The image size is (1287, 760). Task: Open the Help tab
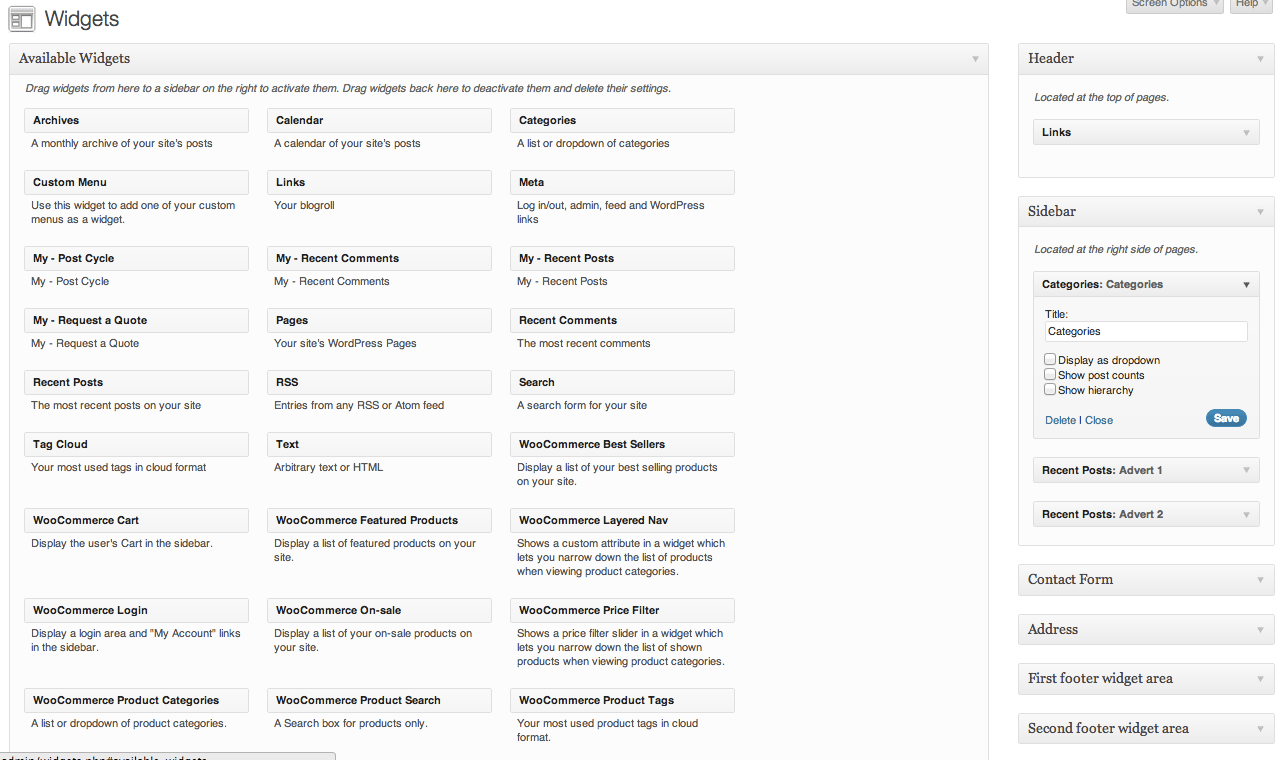(1250, 5)
